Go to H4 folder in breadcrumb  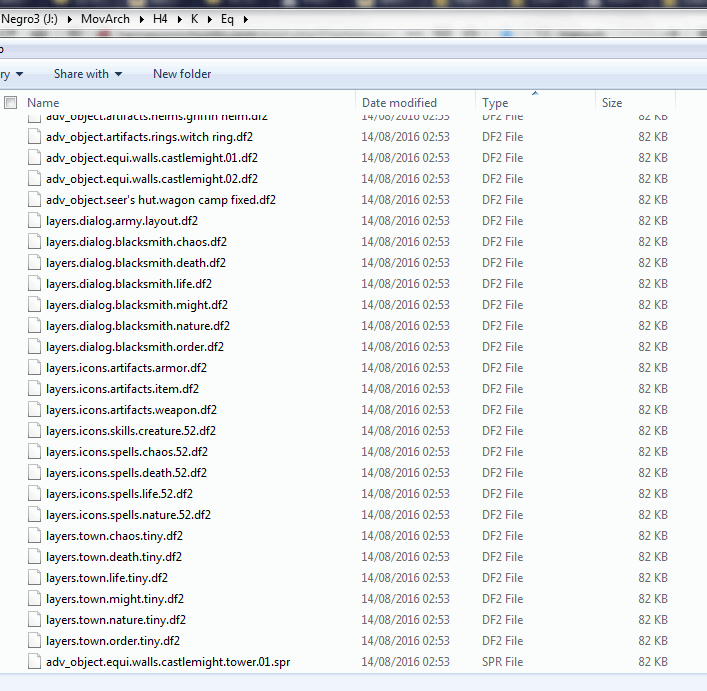(x=160, y=19)
